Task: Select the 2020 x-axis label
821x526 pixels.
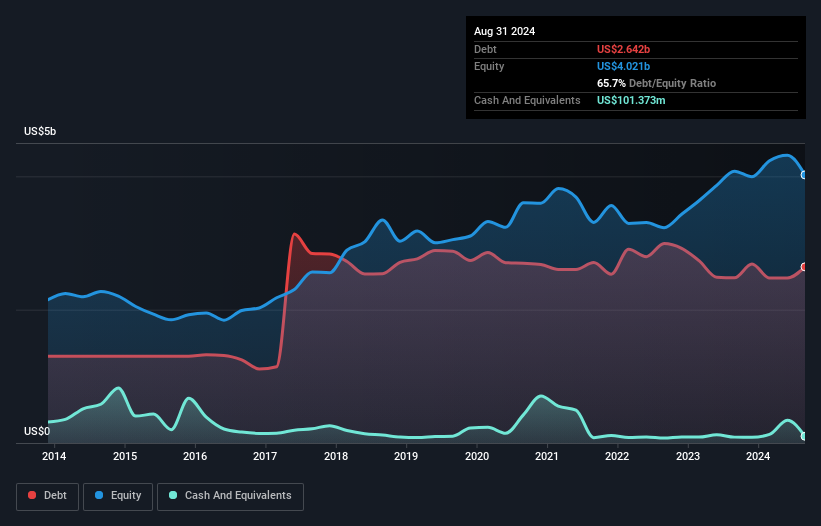Action: coord(476,456)
